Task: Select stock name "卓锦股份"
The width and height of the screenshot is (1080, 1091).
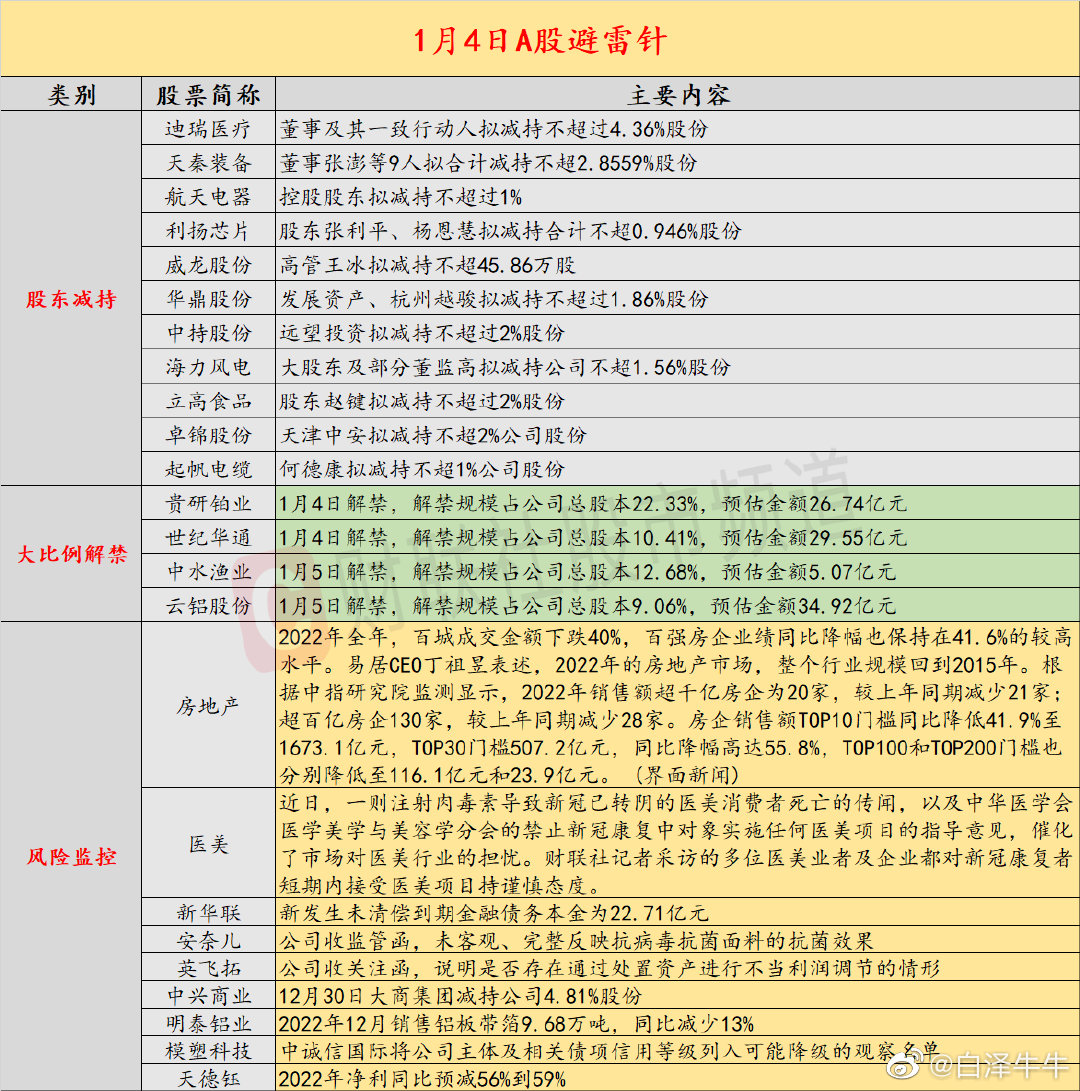Action: pyautogui.click(x=208, y=436)
